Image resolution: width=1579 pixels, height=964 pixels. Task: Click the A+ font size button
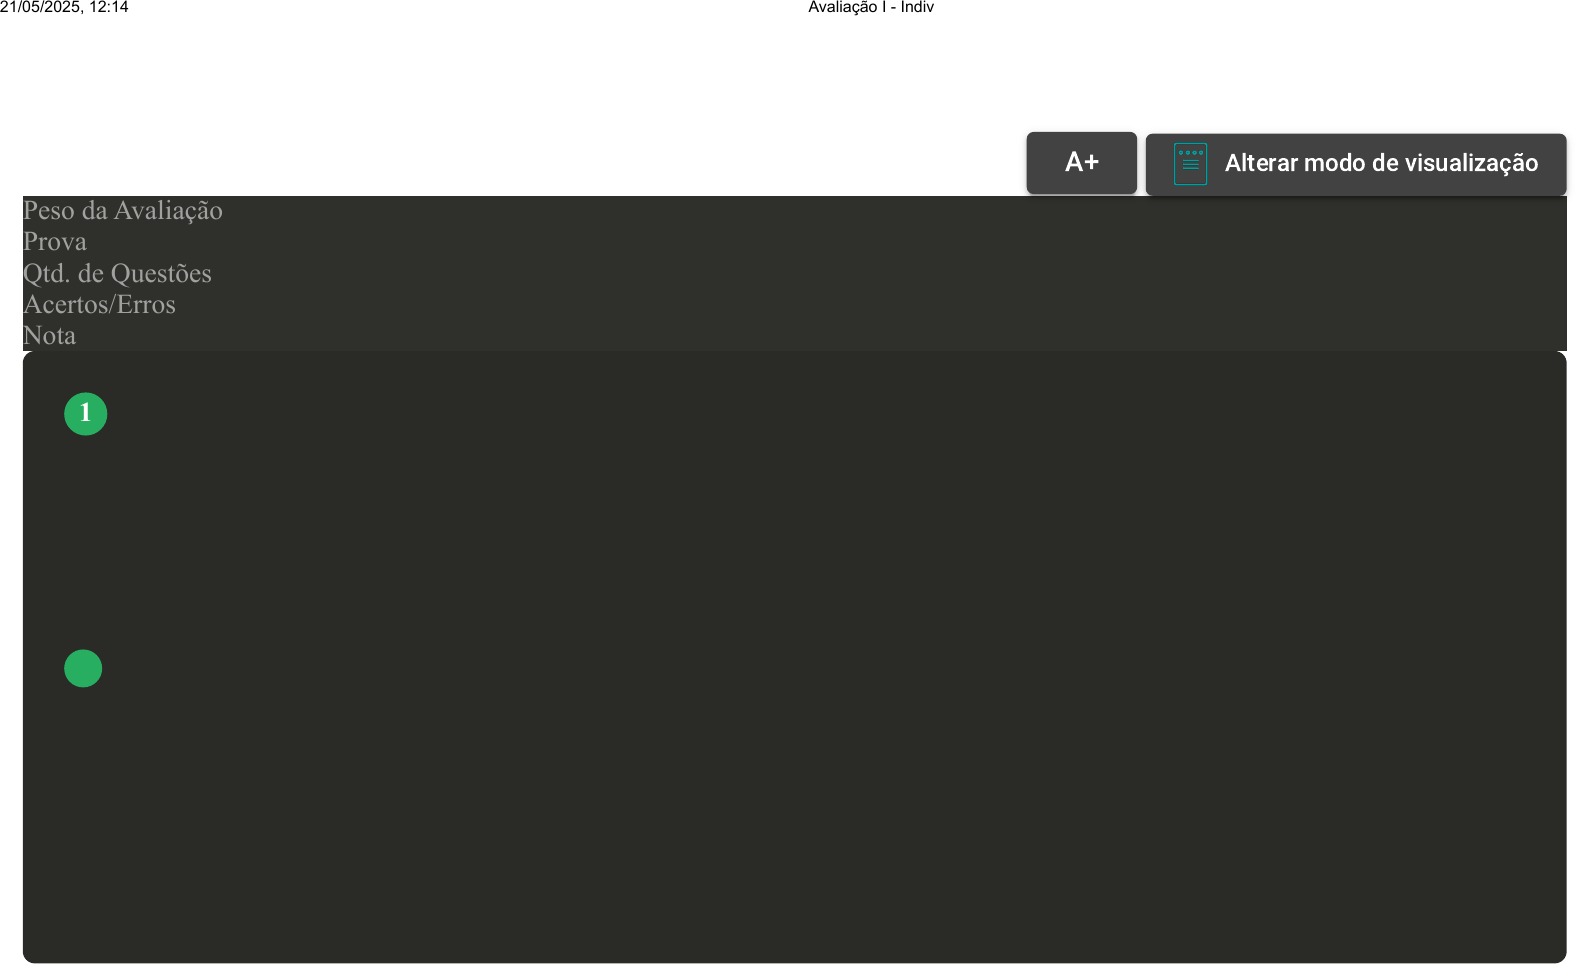point(1081,163)
